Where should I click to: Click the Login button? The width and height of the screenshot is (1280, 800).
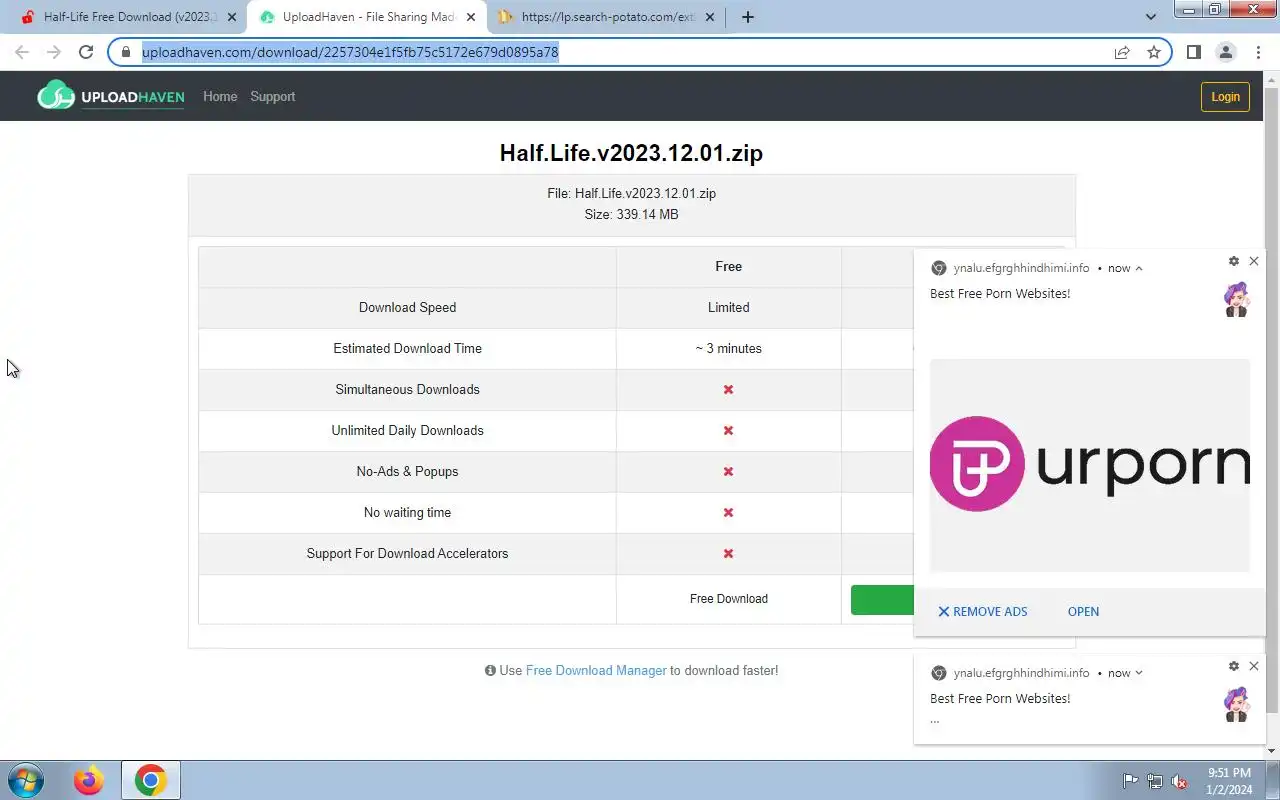1225,96
